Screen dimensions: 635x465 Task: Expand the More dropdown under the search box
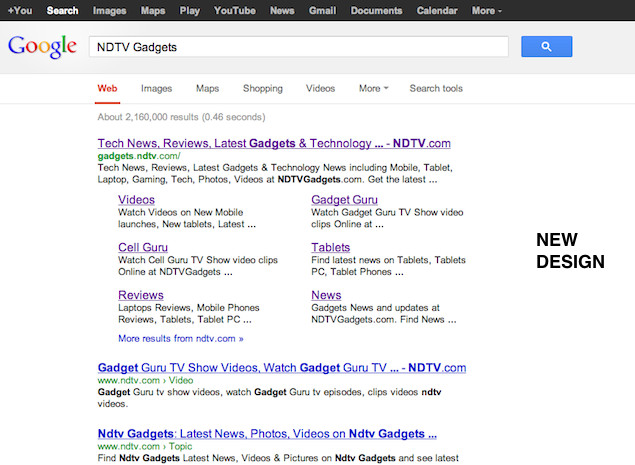click(x=373, y=89)
